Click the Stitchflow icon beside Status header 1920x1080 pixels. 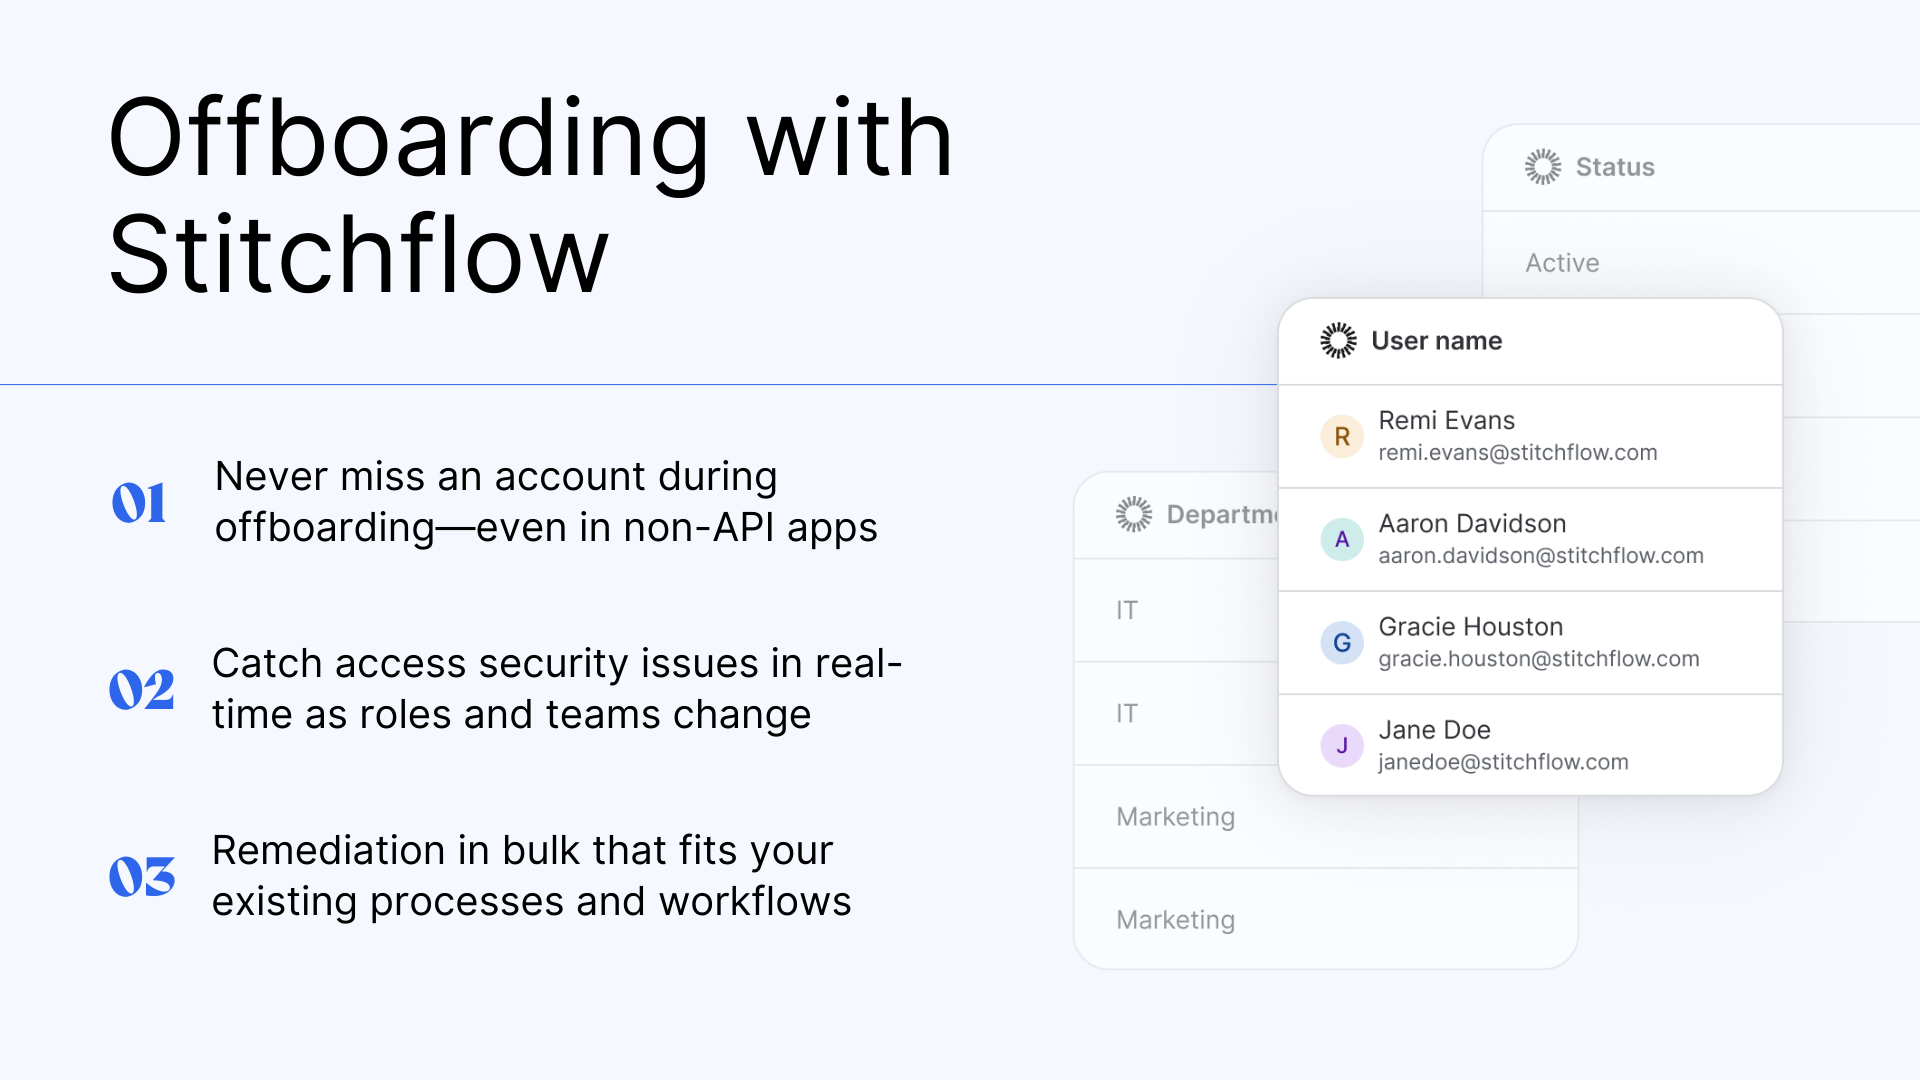coord(1543,167)
